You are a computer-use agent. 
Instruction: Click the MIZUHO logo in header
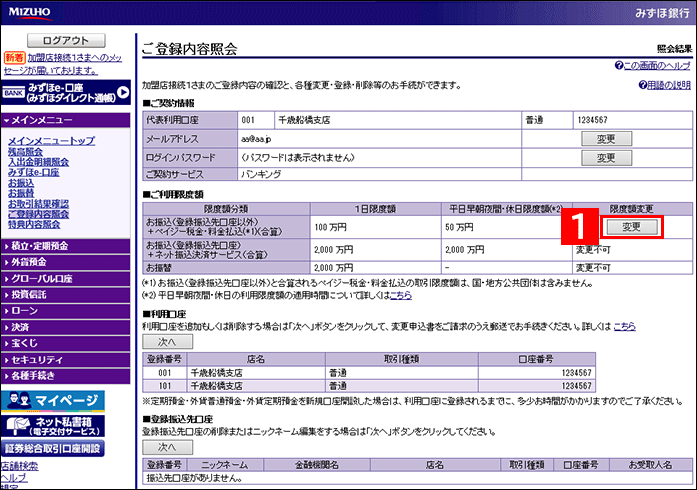(x=29, y=12)
